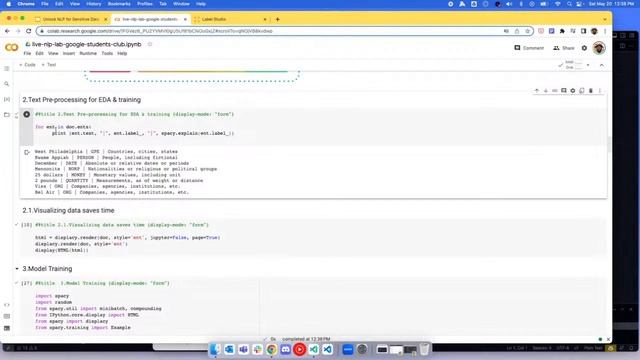Screen dimensions: 640x360
Task: Open the Insert menu in Colab
Action: click(69, 53)
